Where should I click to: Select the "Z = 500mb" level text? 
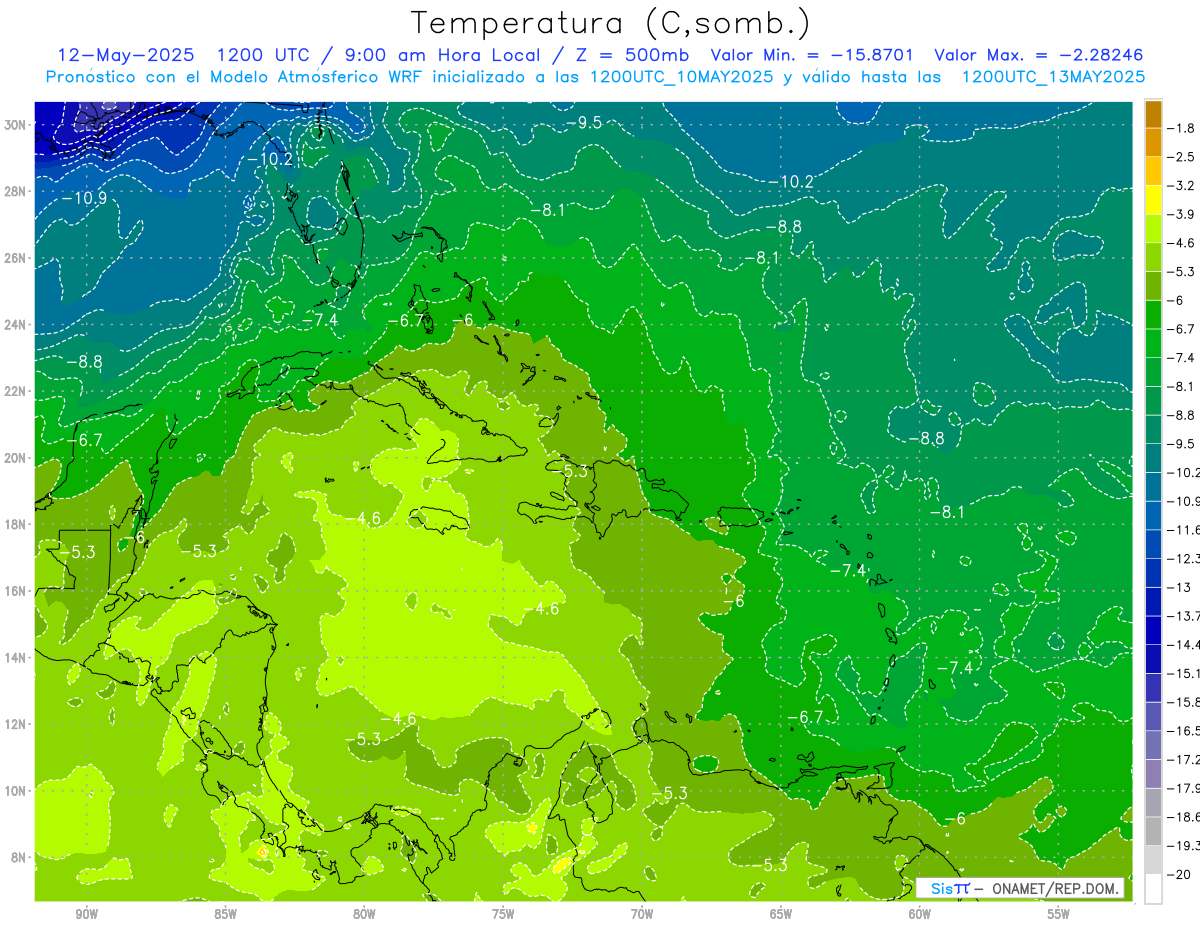click(x=631, y=55)
